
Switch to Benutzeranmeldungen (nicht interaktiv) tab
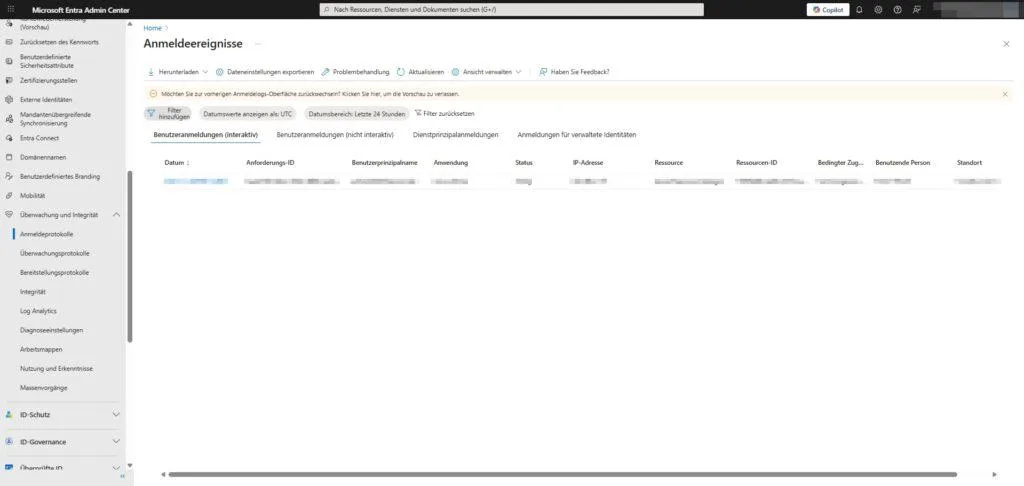point(335,134)
